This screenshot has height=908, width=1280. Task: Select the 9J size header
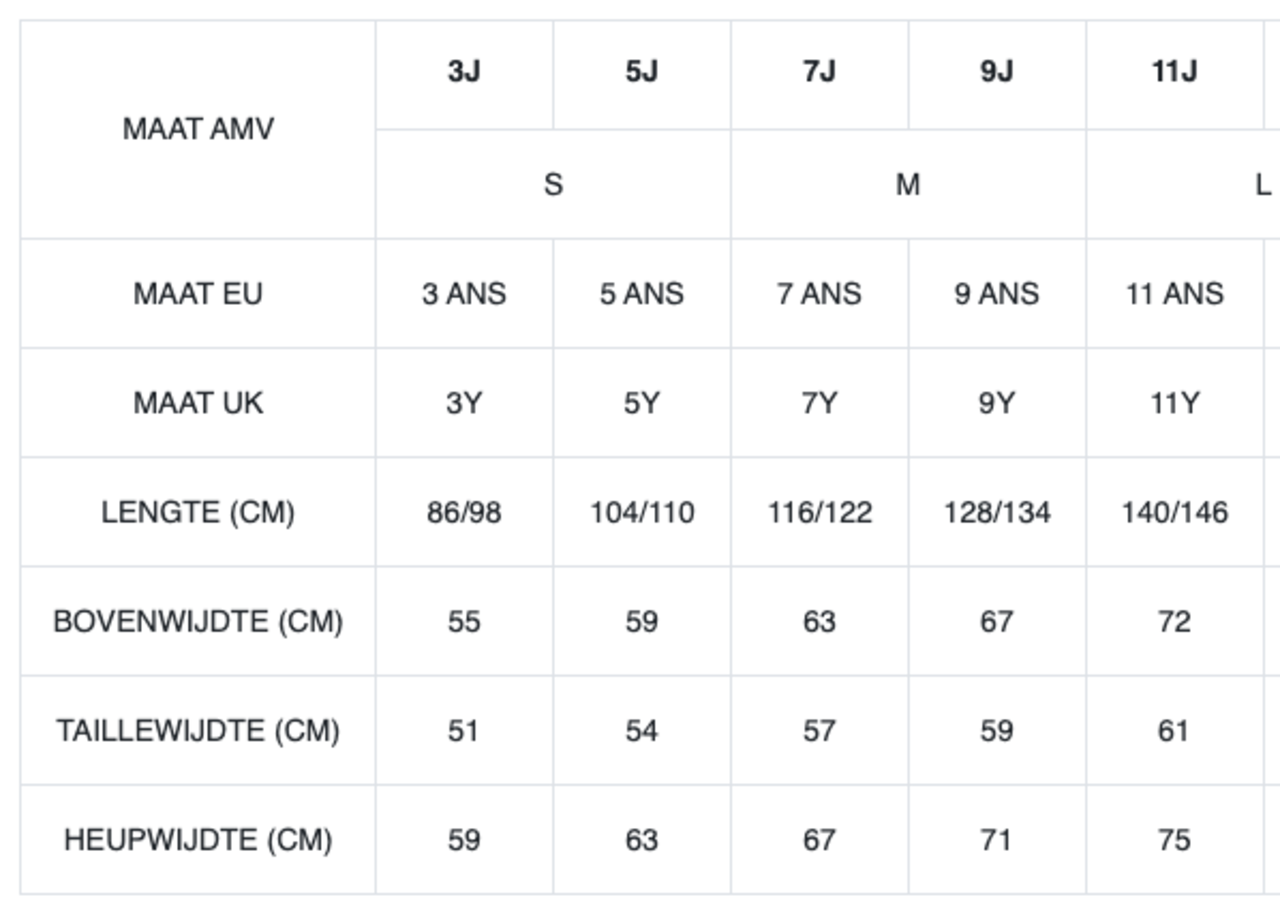coord(996,73)
